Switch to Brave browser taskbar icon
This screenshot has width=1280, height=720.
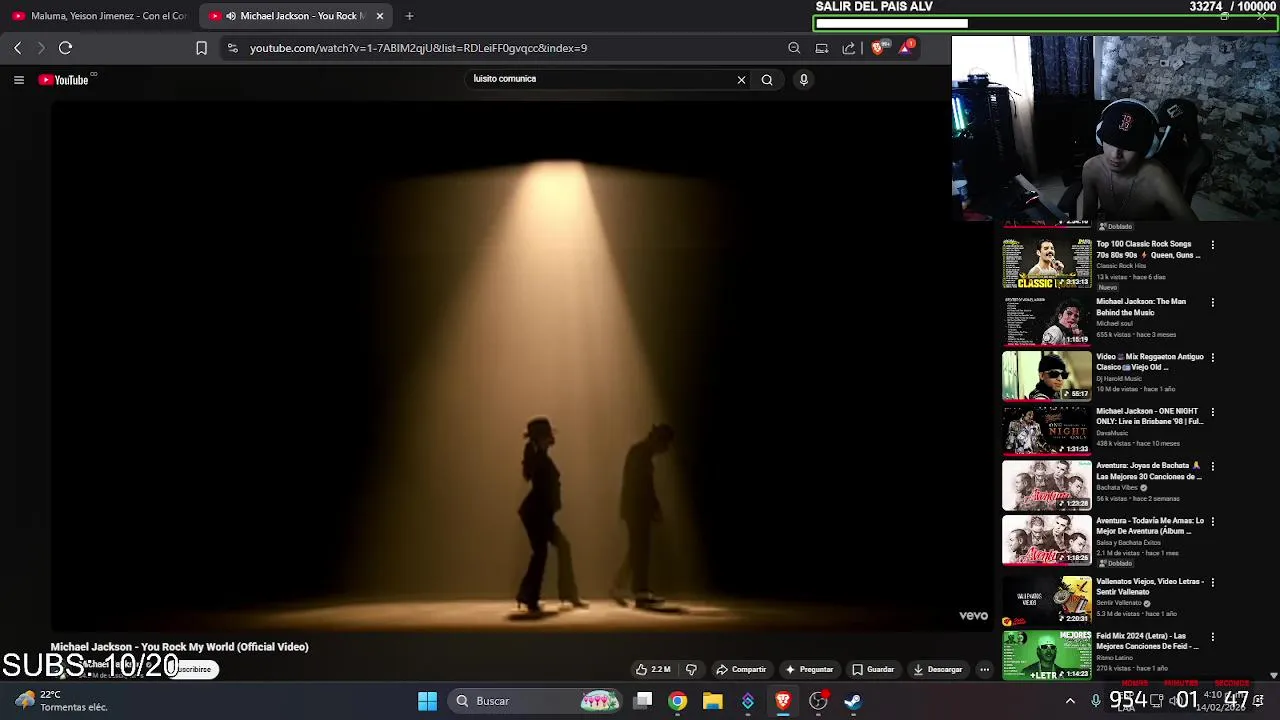[783, 701]
